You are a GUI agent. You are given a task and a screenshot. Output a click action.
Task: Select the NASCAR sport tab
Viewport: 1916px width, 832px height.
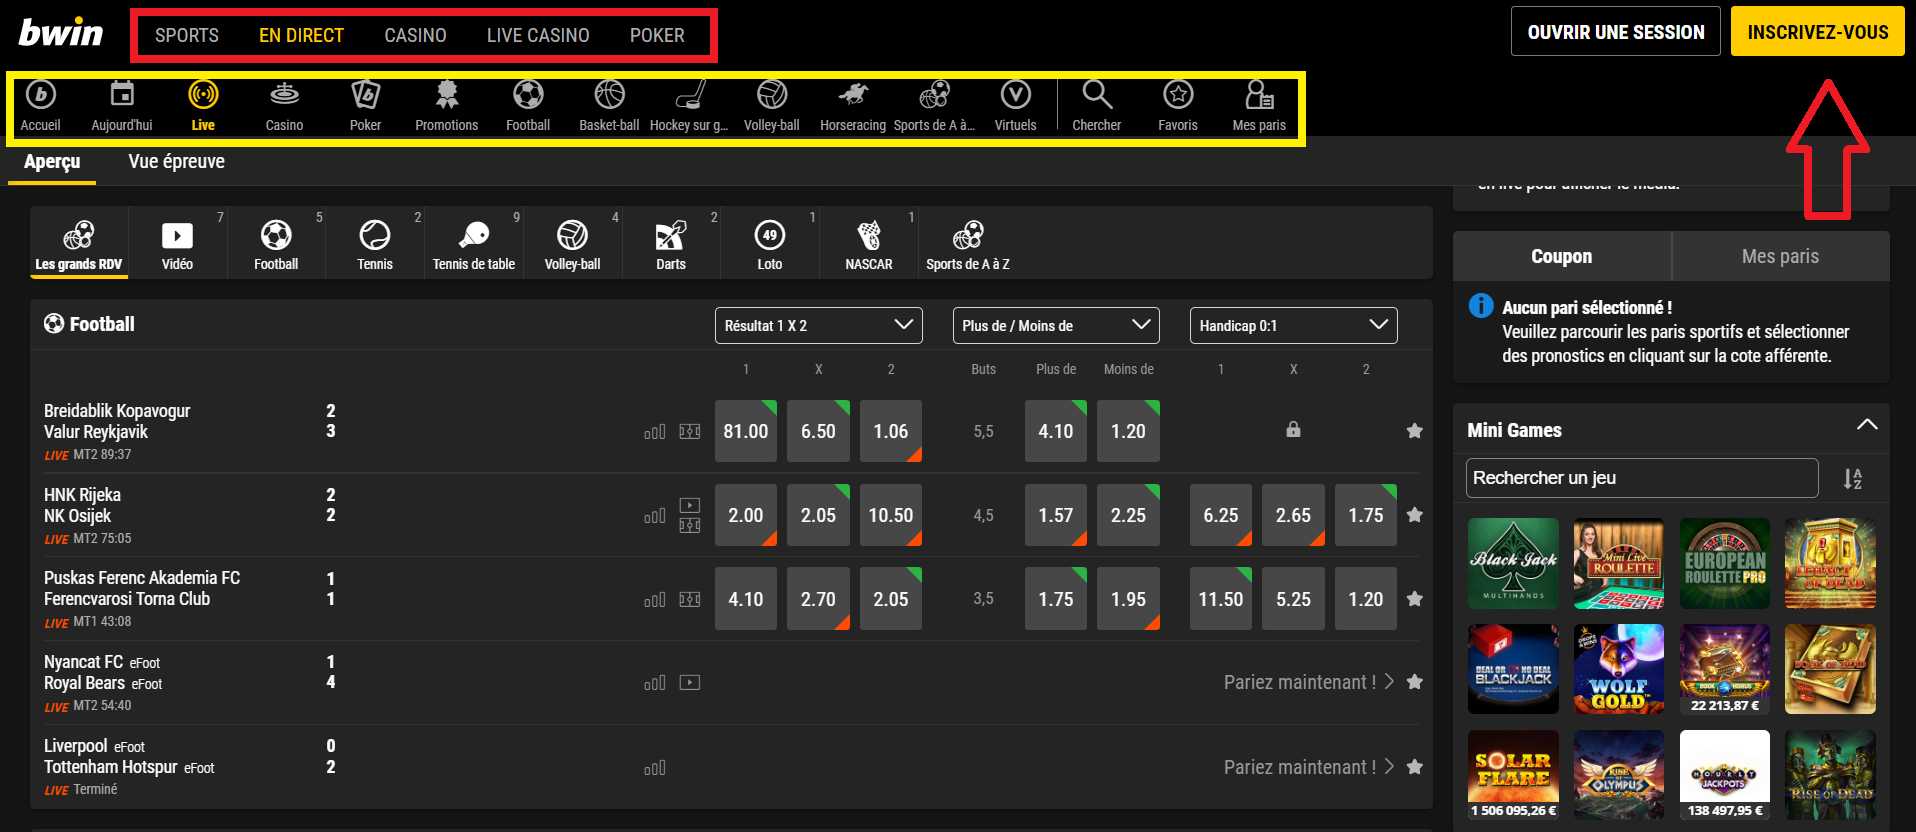point(869,243)
